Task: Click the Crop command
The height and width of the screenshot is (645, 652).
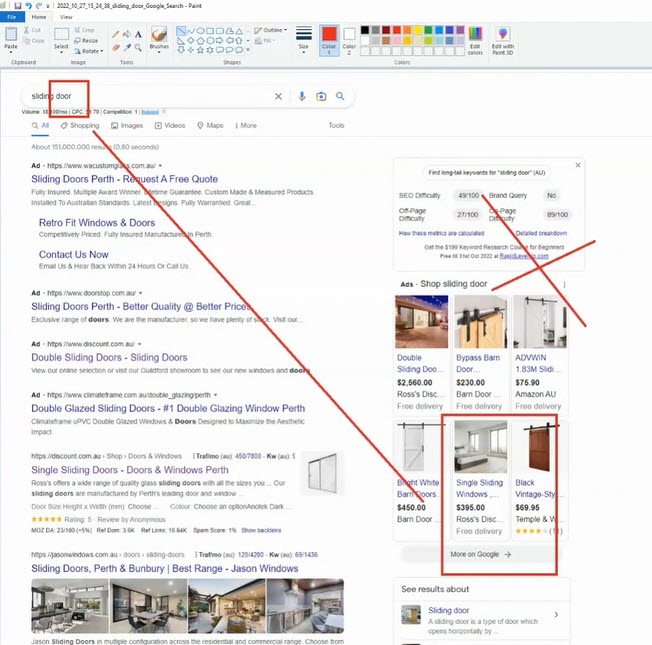Action: tap(84, 30)
